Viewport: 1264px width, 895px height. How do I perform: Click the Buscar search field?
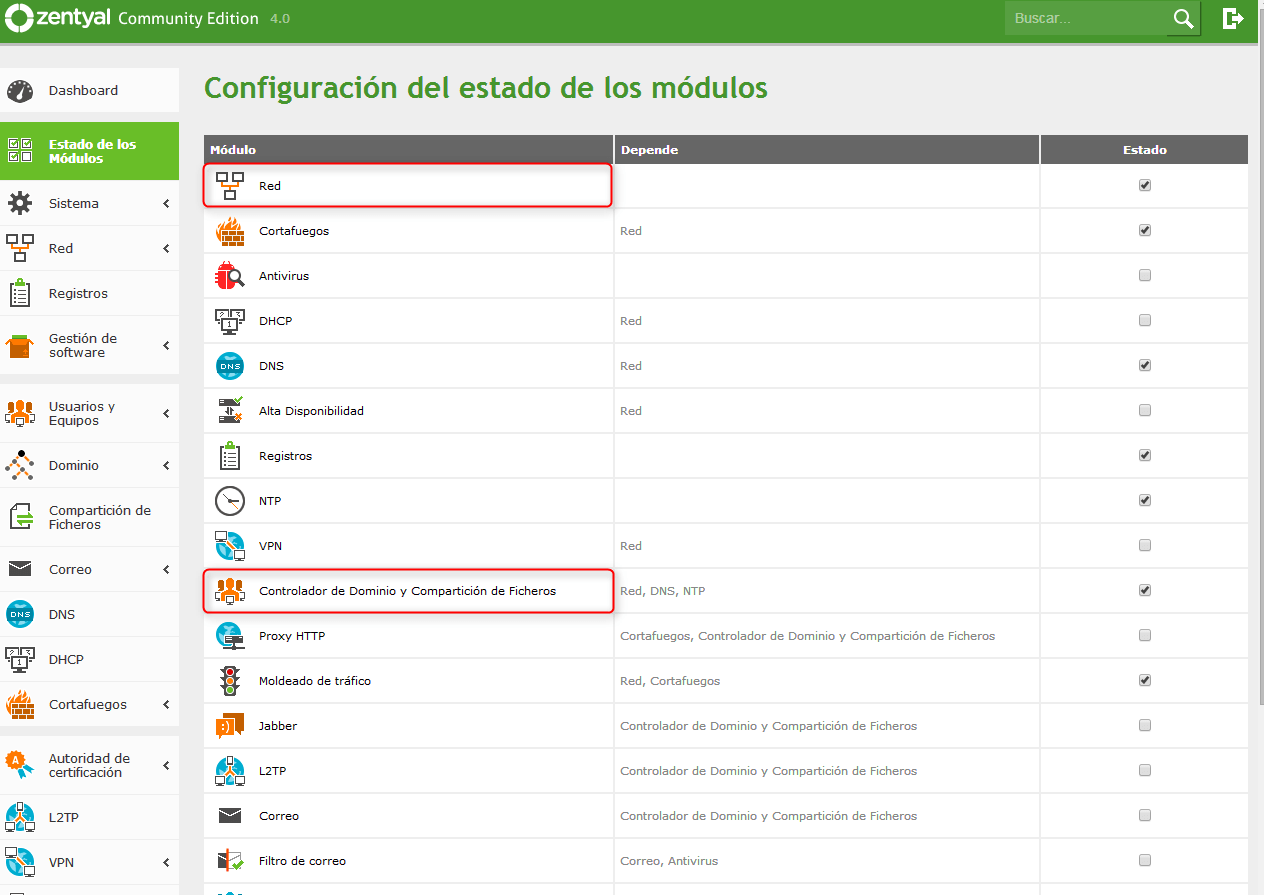coord(1083,19)
